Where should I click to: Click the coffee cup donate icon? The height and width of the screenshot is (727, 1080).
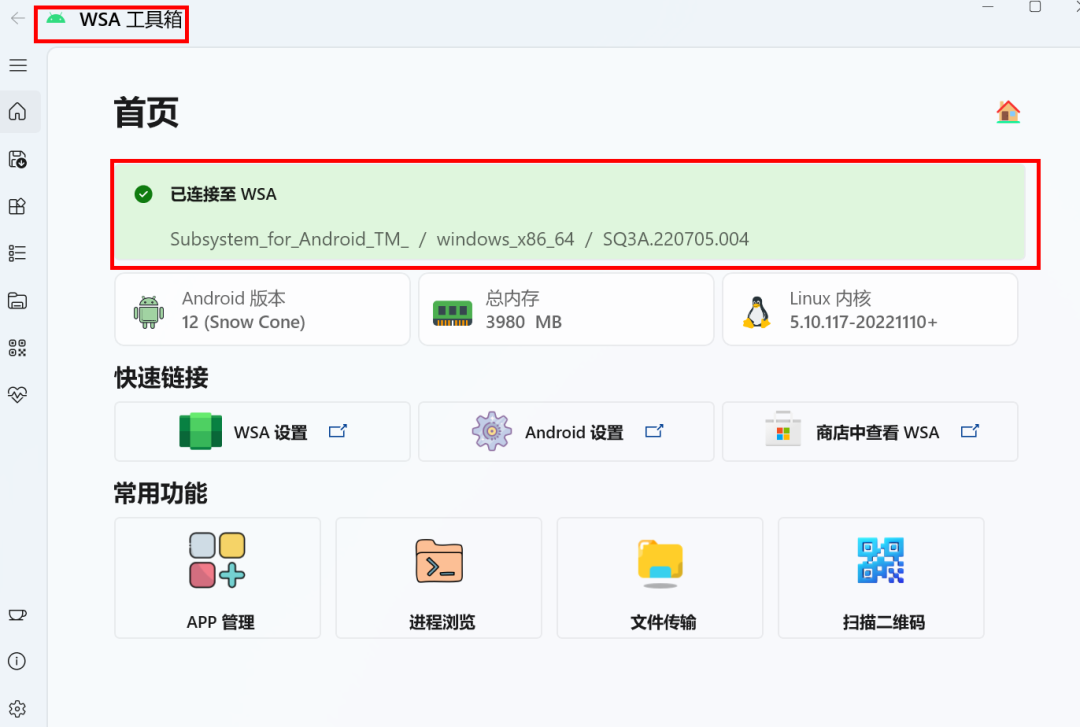[x=18, y=615]
